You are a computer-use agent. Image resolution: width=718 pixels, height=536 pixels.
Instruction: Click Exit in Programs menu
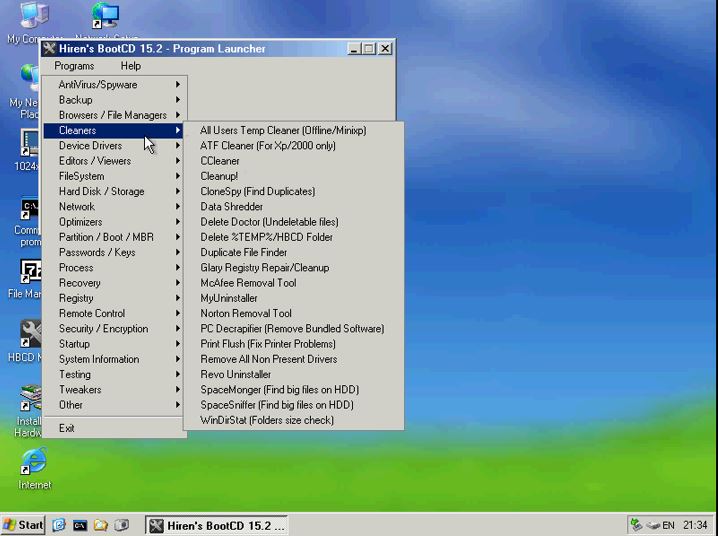click(114, 428)
